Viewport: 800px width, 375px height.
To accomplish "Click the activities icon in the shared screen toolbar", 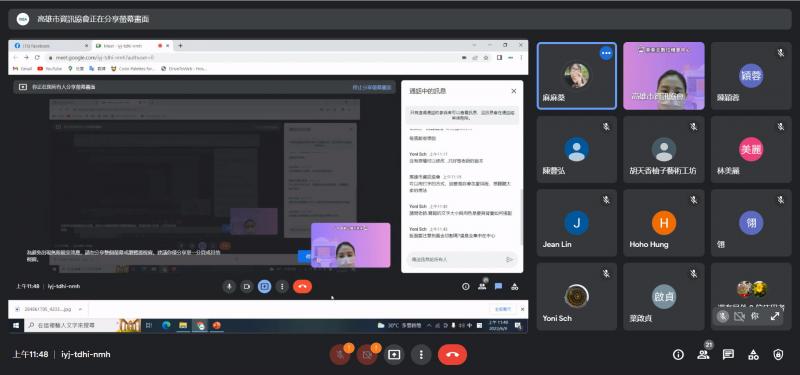I will 514,286.
